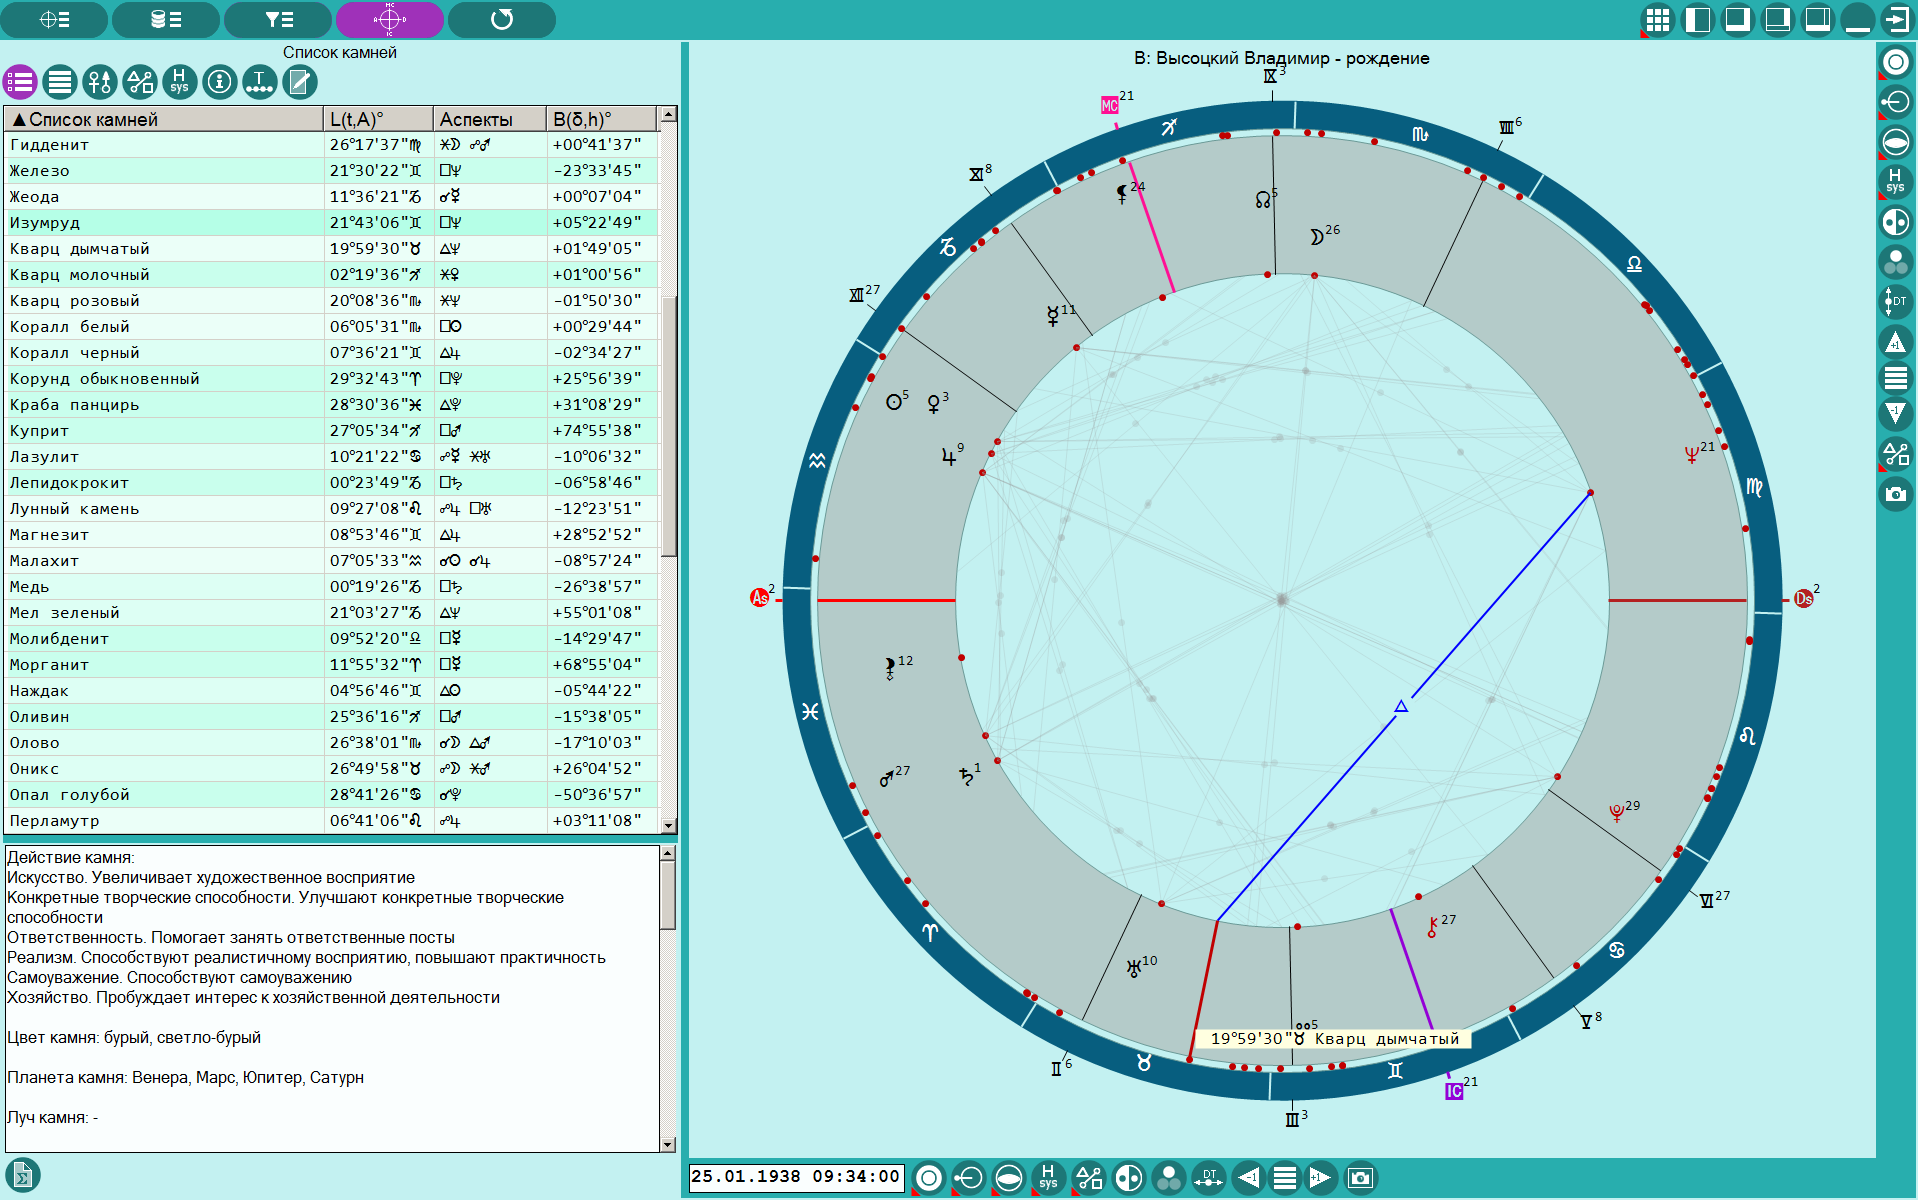Select the Малахит row in the list

(331, 560)
